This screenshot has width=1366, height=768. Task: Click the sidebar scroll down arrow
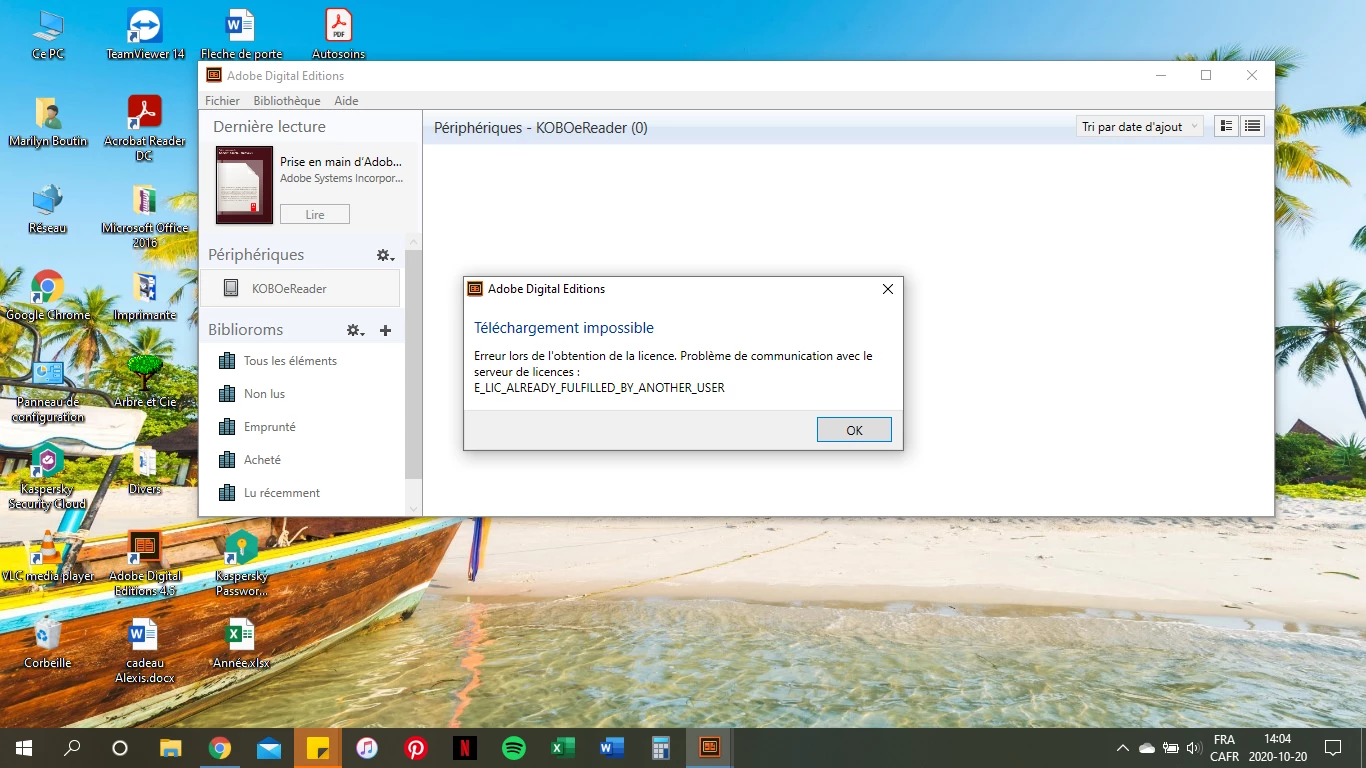pos(413,509)
